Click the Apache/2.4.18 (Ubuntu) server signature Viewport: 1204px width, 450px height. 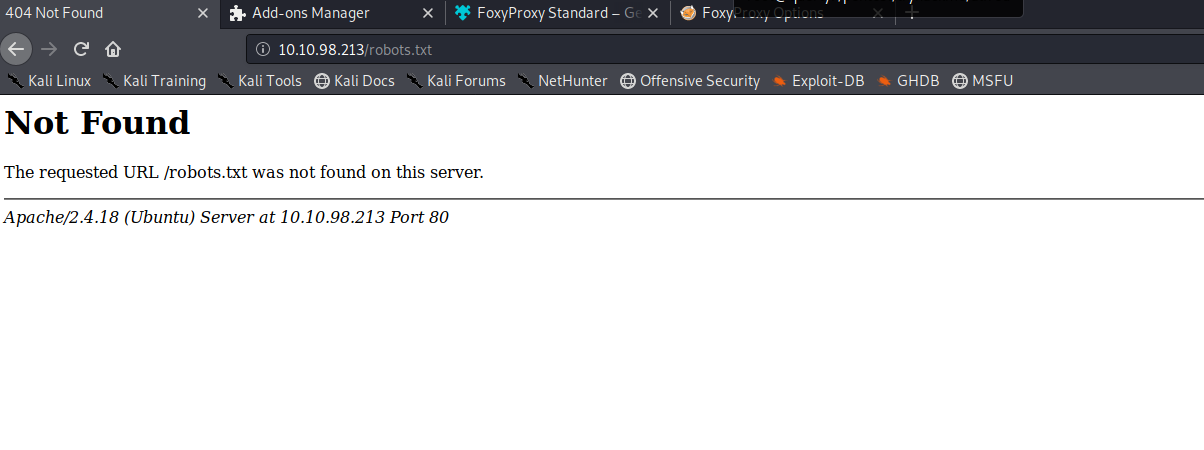pyautogui.click(x=226, y=217)
